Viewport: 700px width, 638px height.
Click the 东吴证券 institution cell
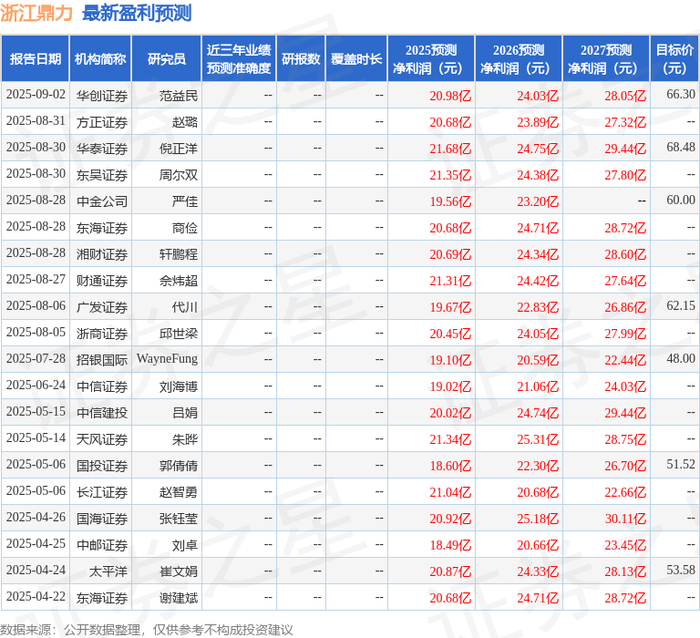point(102,175)
